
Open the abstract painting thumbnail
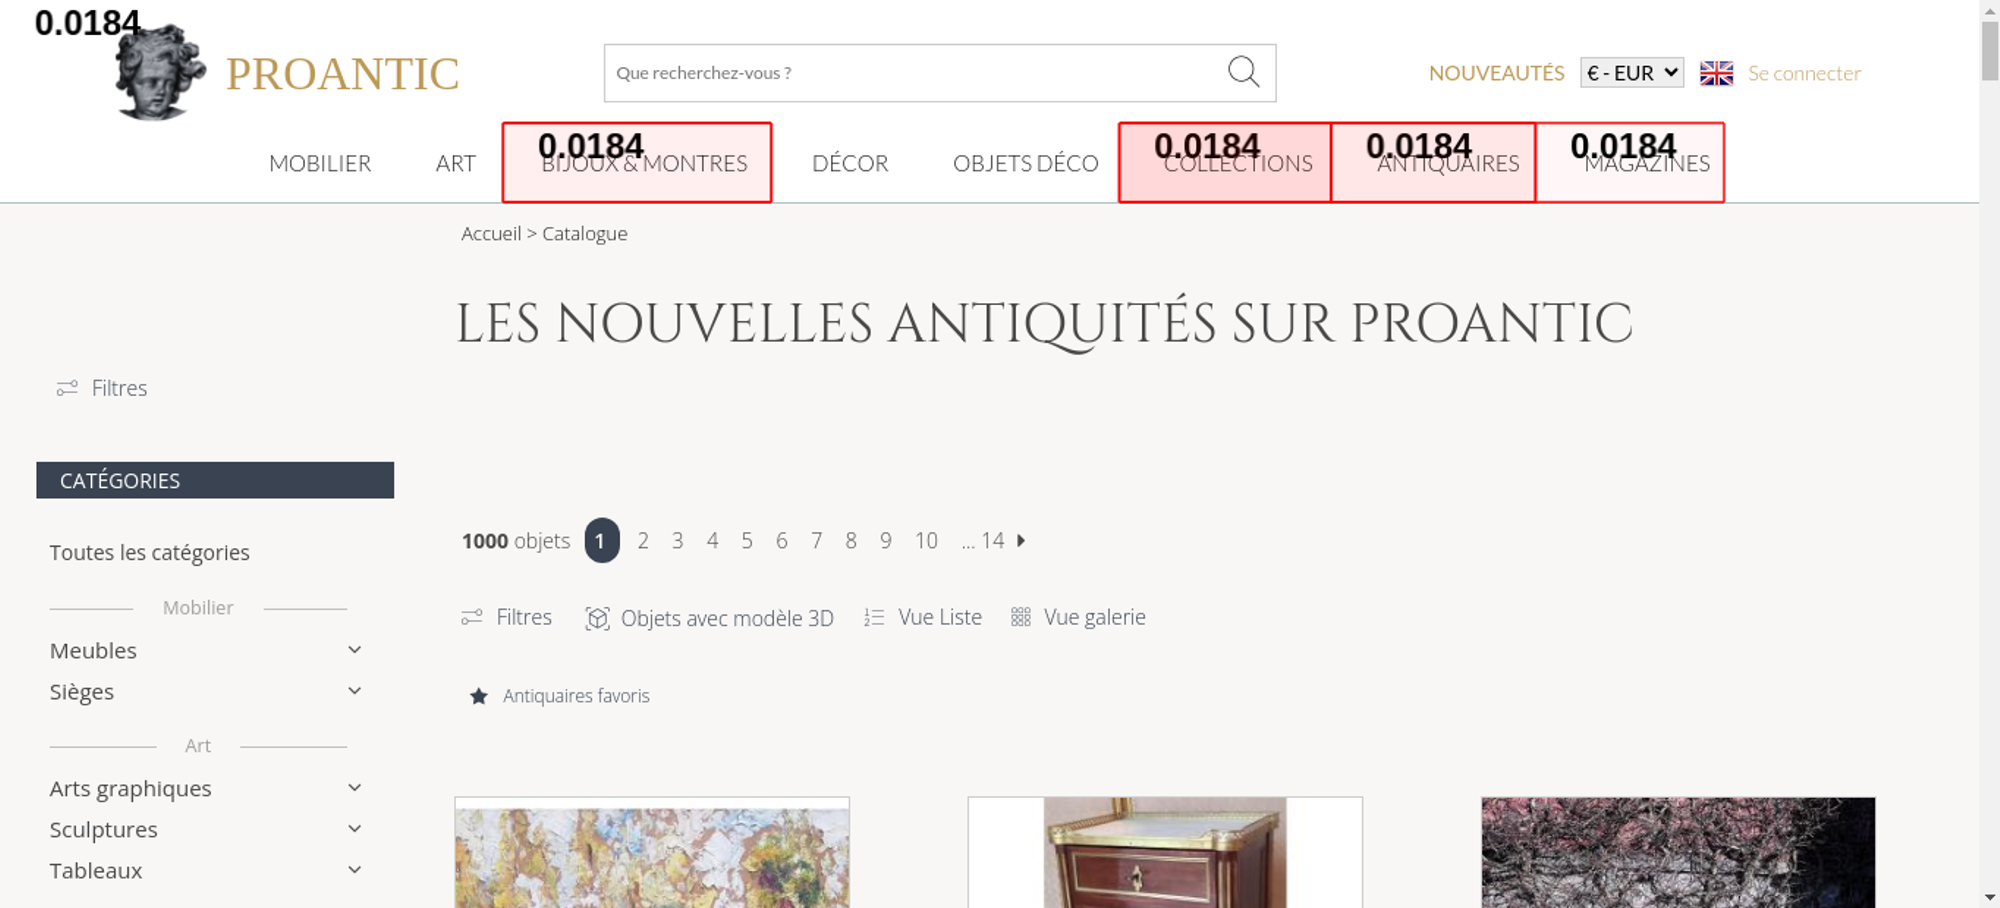coord(652,852)
